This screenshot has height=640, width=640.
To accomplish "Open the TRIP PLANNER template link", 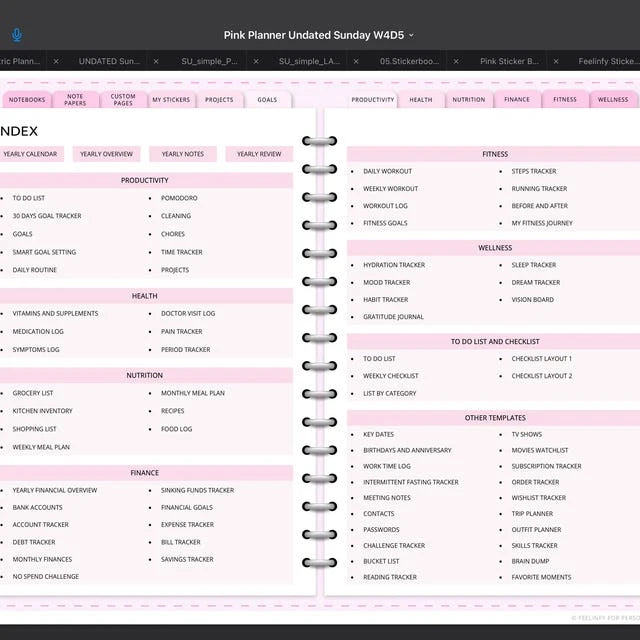I will 532,513.
